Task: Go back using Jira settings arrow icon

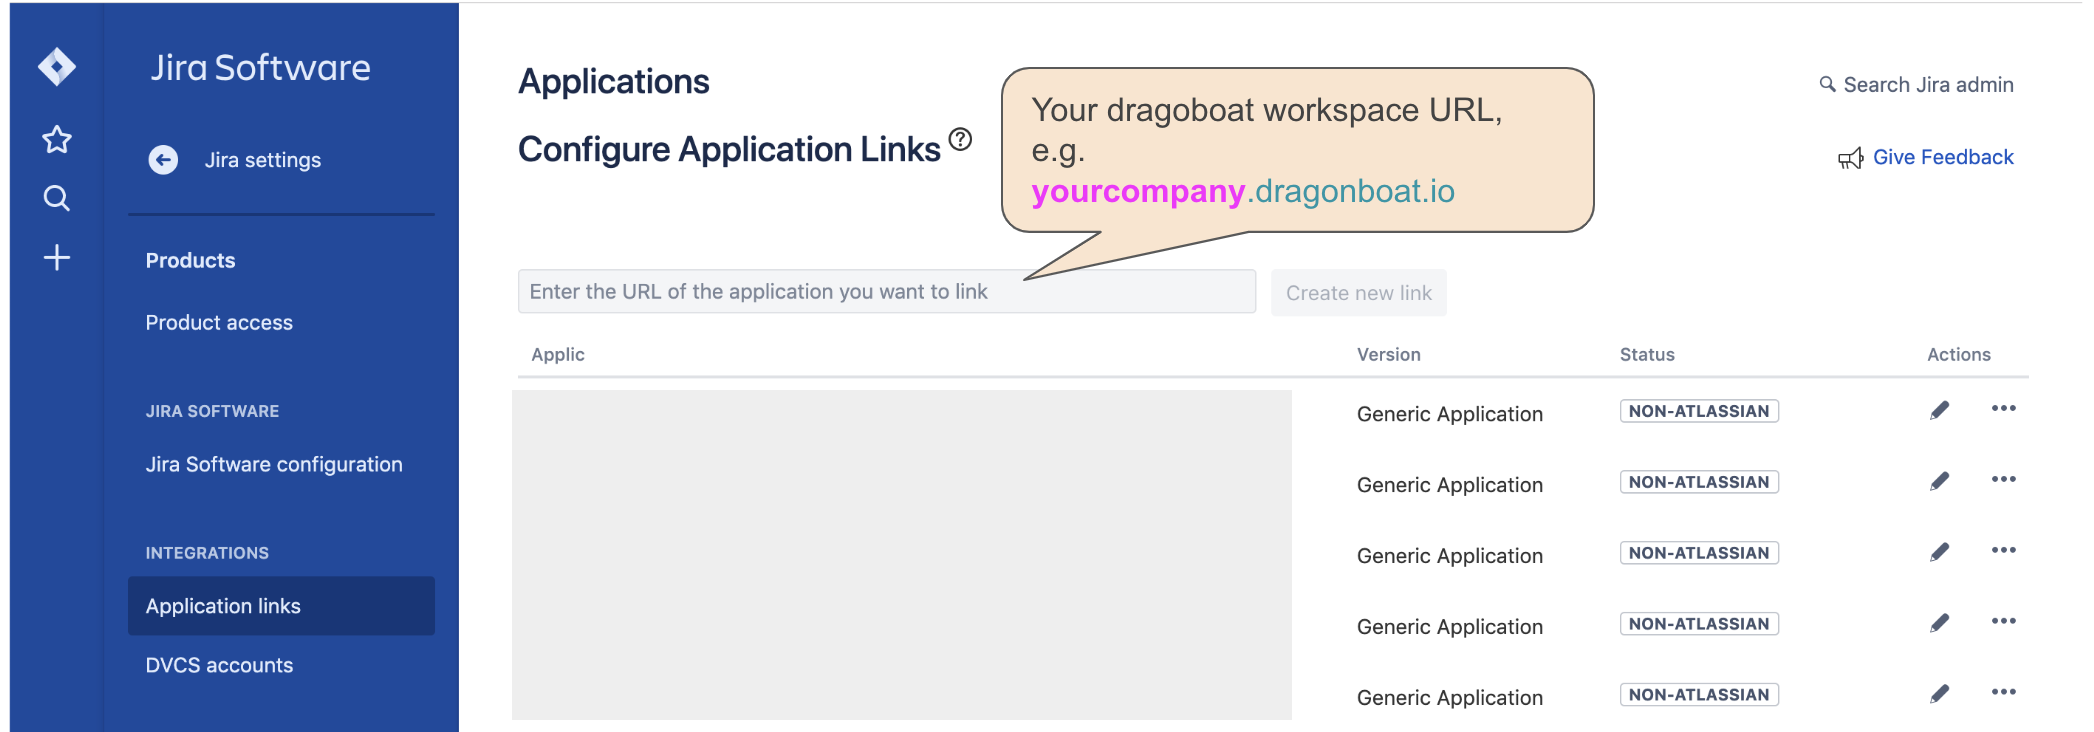Action: [x=163, y=160]
